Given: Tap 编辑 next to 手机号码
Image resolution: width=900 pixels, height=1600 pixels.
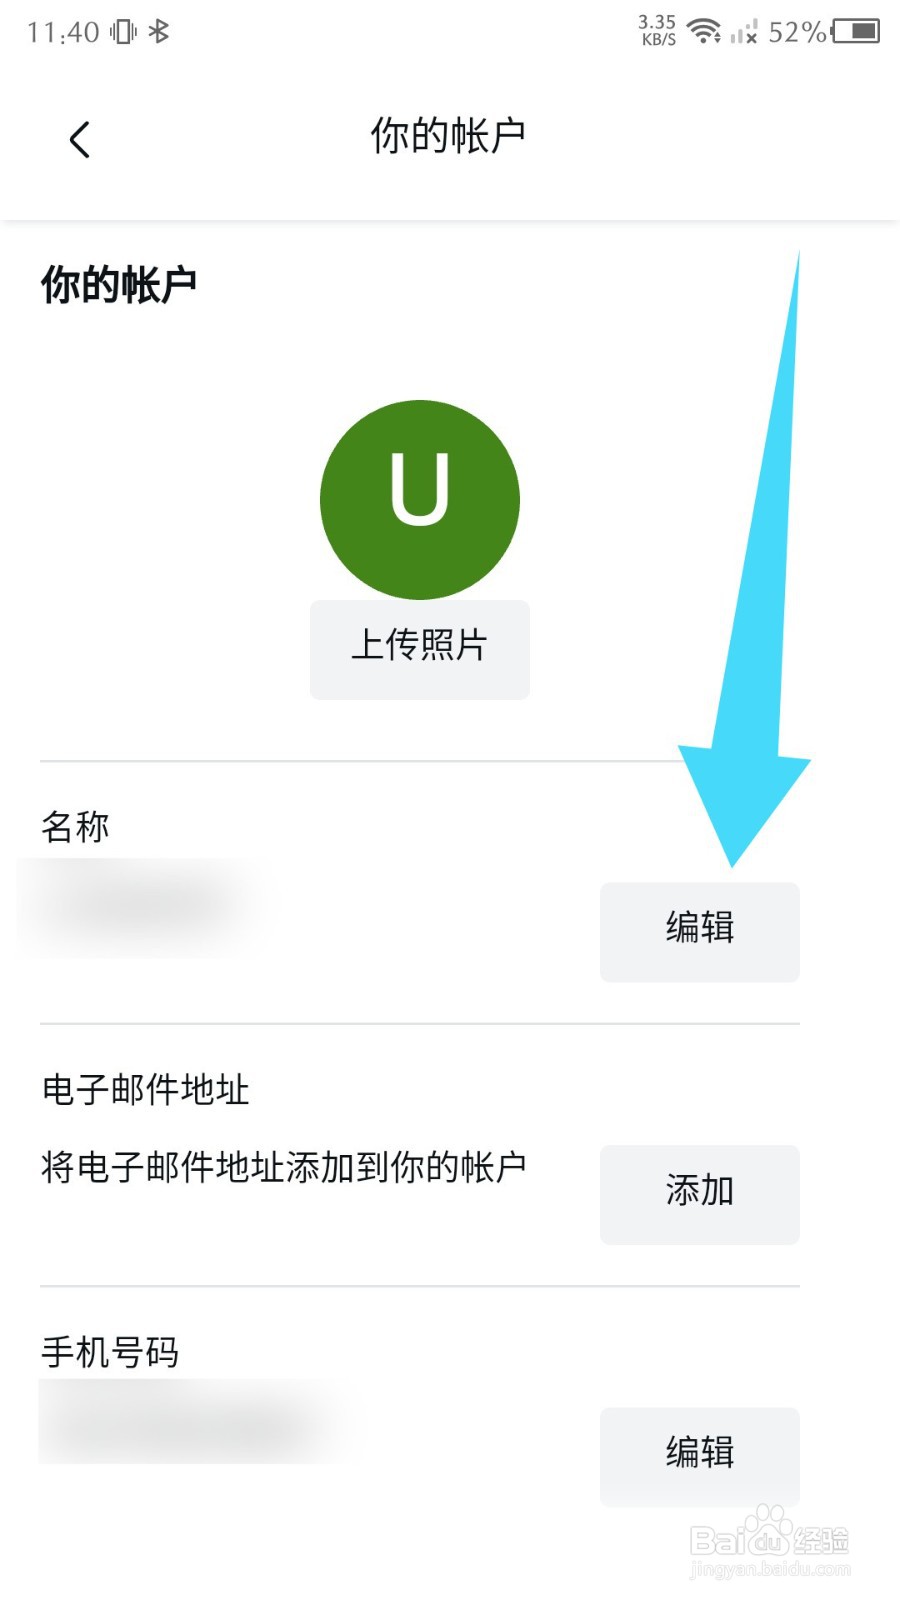Looking at the screenshot, I should click(700, 1457).
